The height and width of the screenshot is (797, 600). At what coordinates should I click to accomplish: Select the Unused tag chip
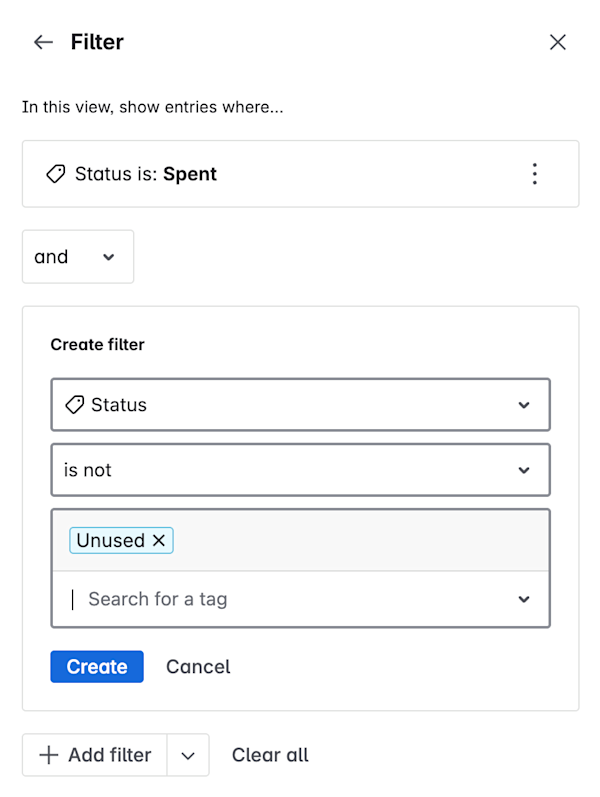coord(121,540)
